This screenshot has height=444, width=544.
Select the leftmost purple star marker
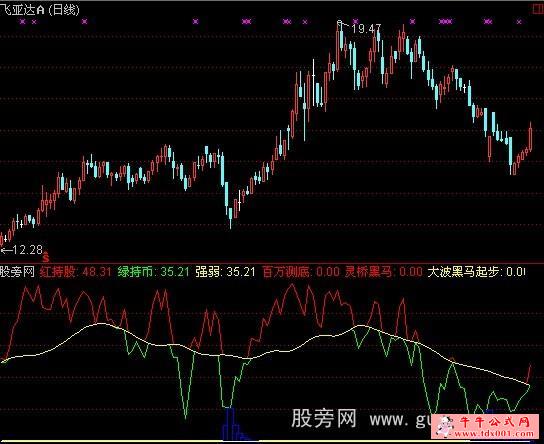pos(23,22)
